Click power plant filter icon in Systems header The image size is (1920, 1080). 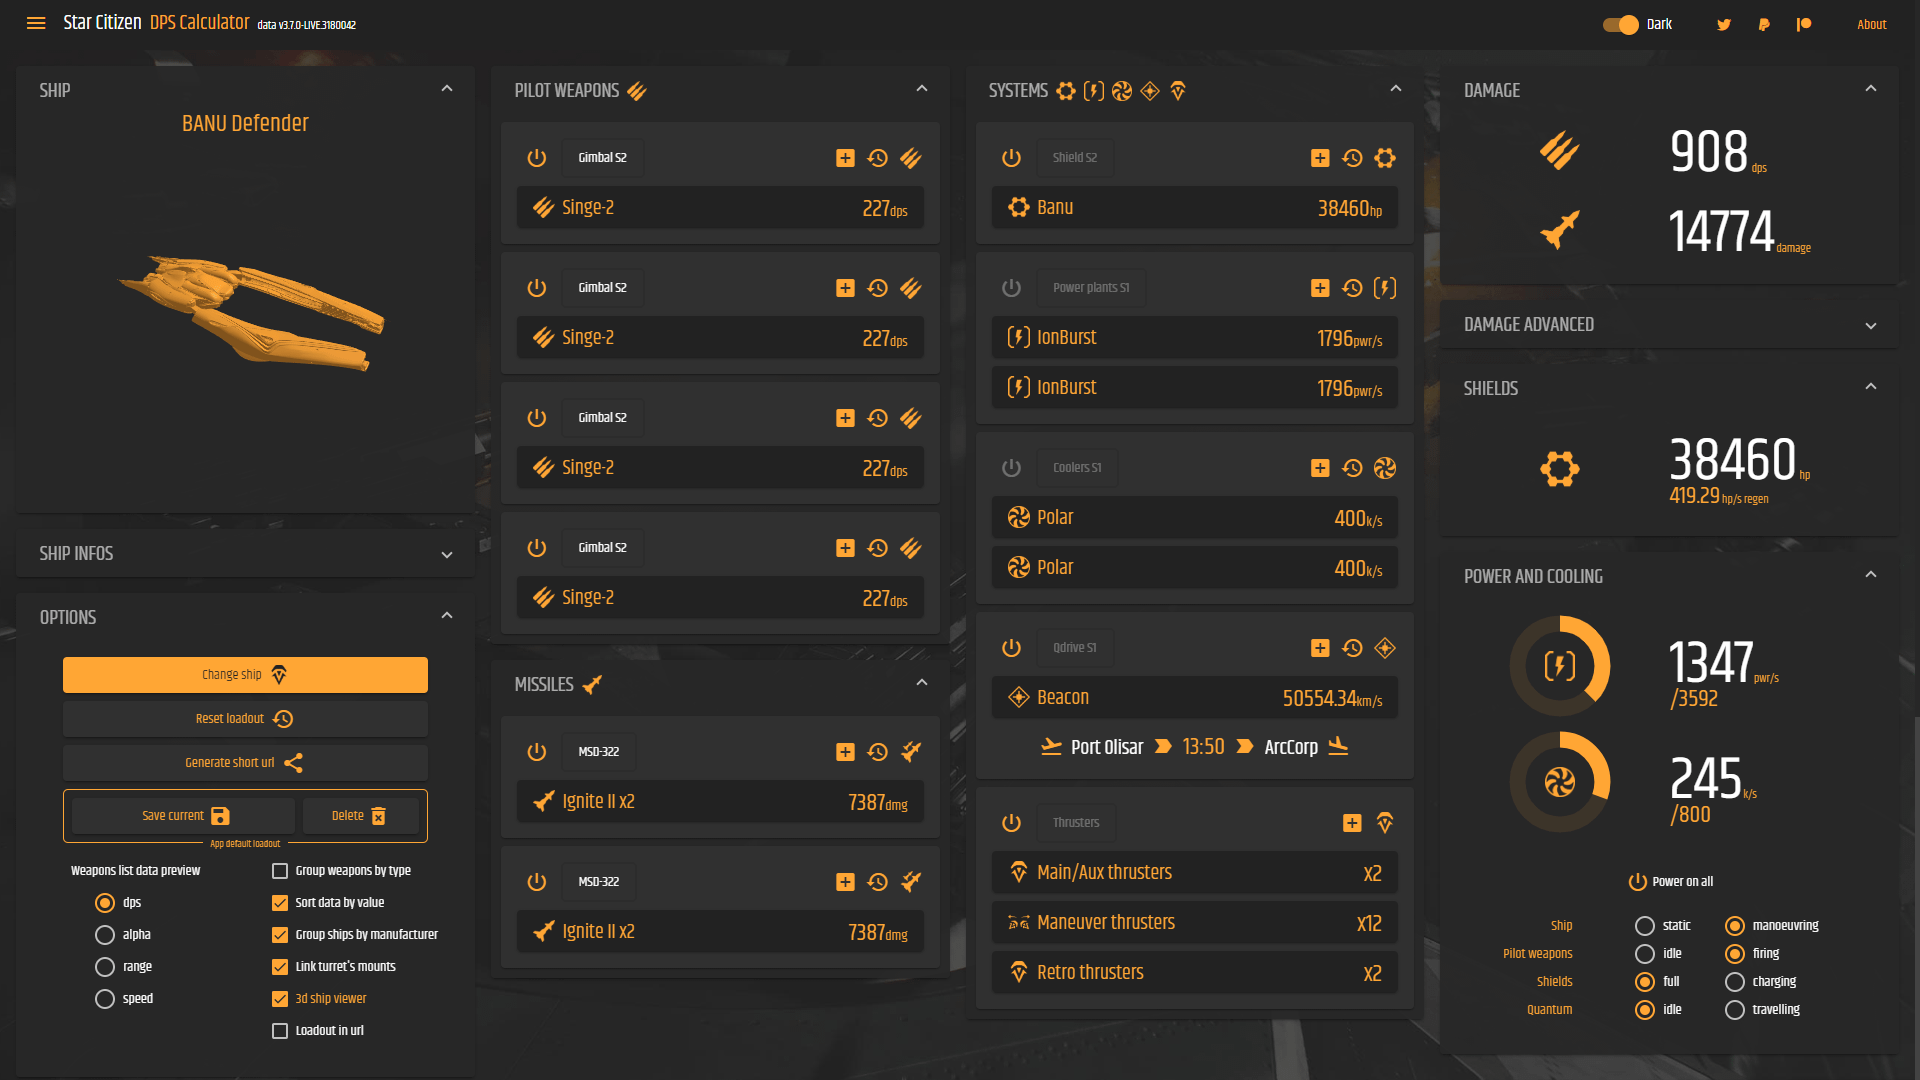click(x=1094, y=91)
